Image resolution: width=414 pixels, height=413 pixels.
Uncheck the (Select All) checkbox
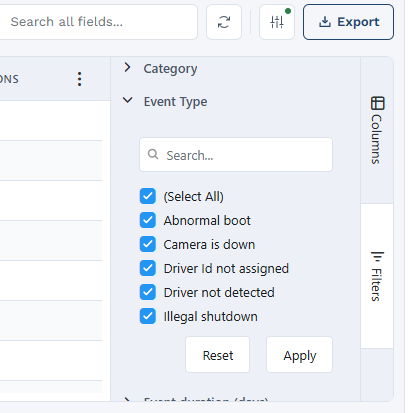coord(148,196)
